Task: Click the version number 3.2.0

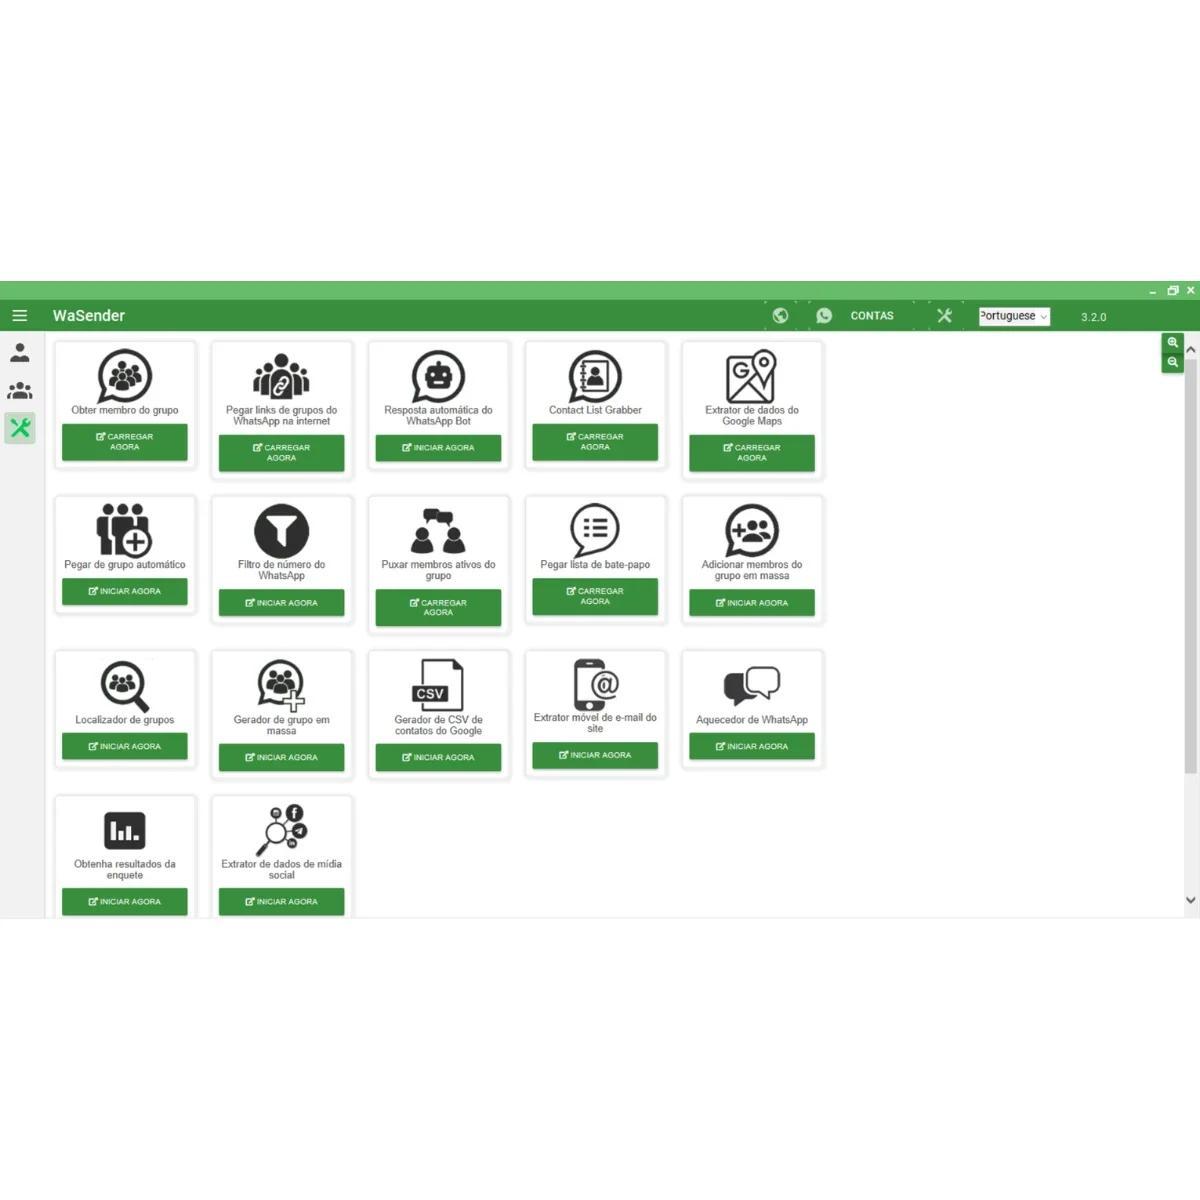Action: (x=1093, y=317)
